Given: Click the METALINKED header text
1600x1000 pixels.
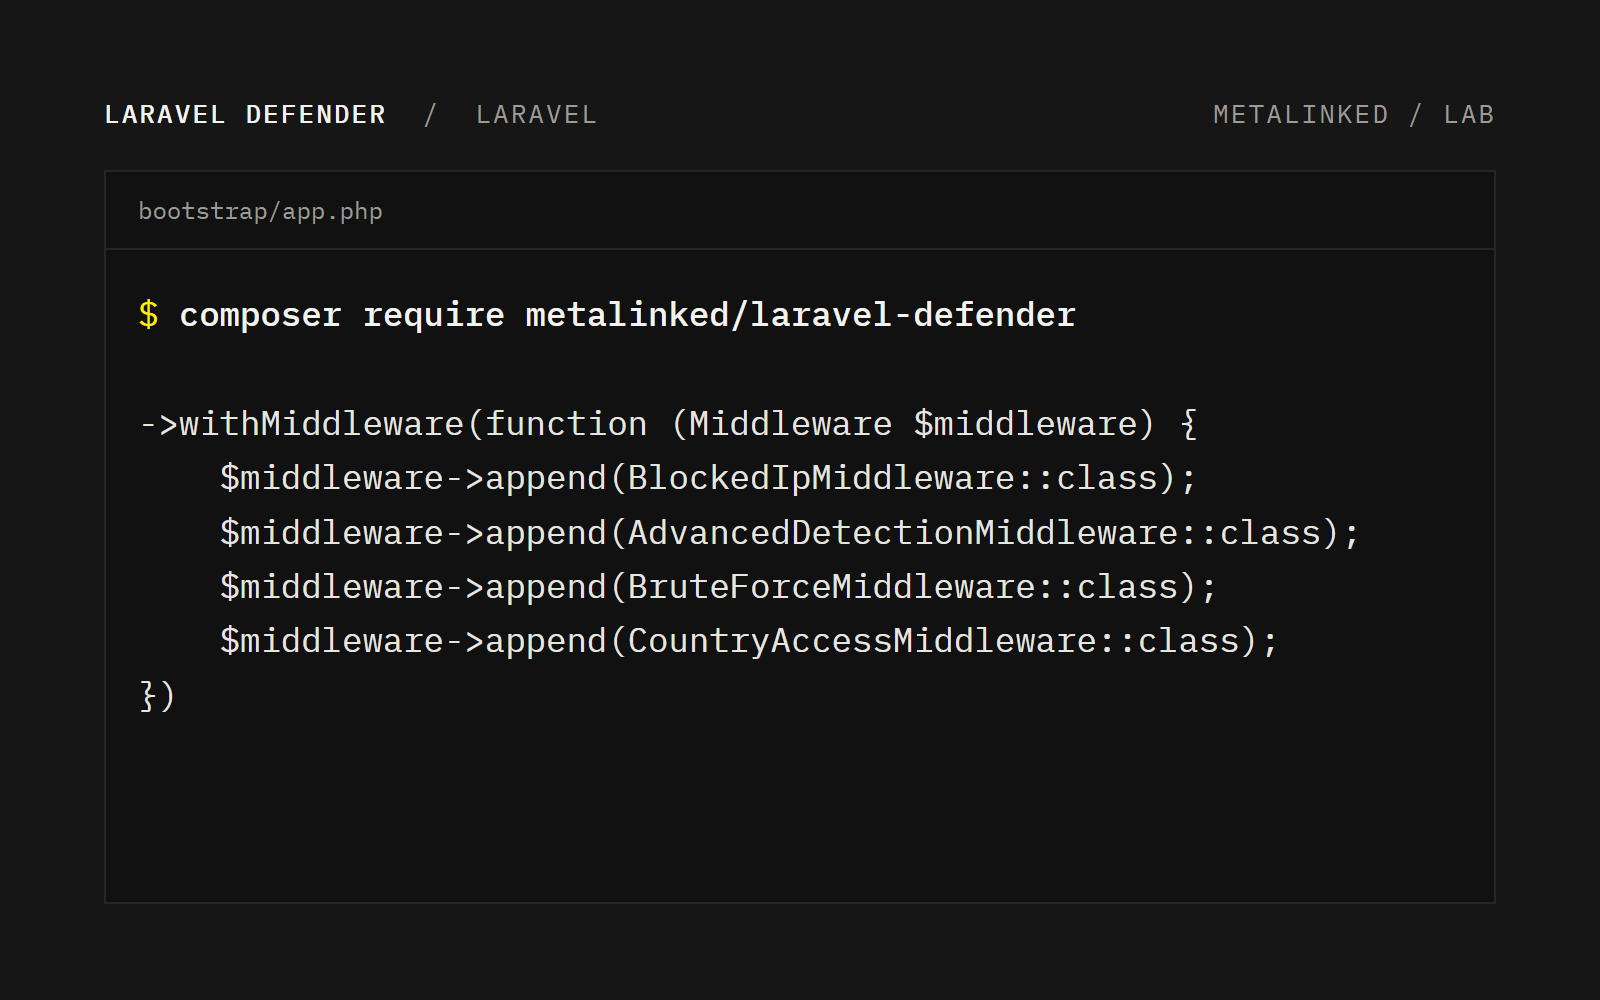Looking at the screenshot, I should coord(1300,115).
